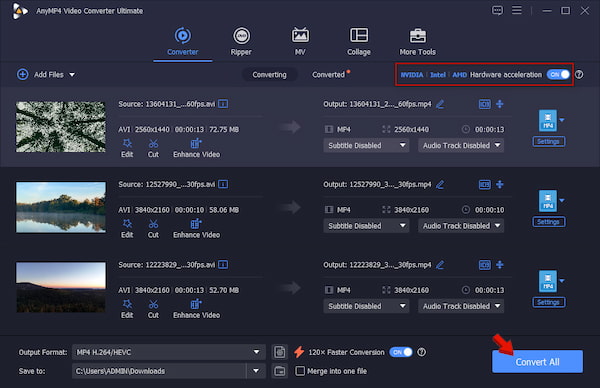Click the Save to path field
The image size is (600, 388).
tap(159, 371)
